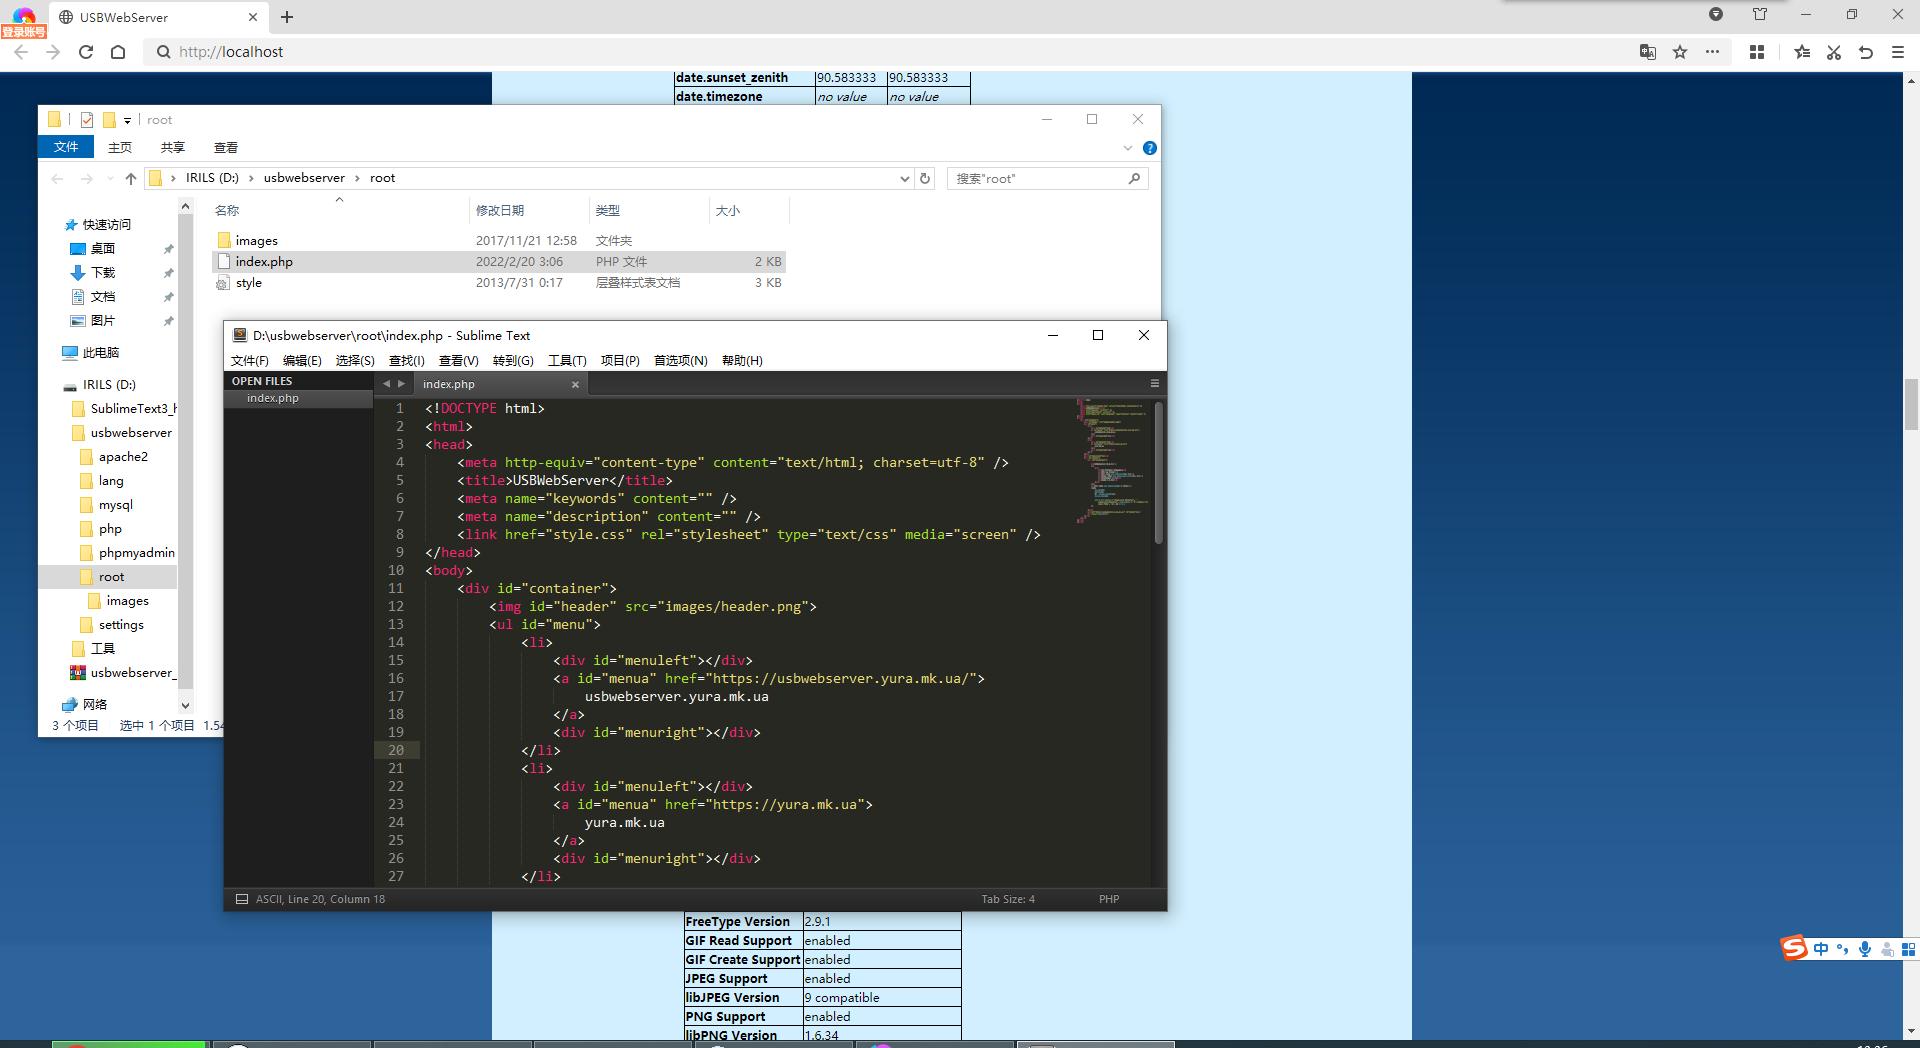Click the browser skin shirt icon
This screenshot has height=1048, width=1920.
click(1760, 14)
